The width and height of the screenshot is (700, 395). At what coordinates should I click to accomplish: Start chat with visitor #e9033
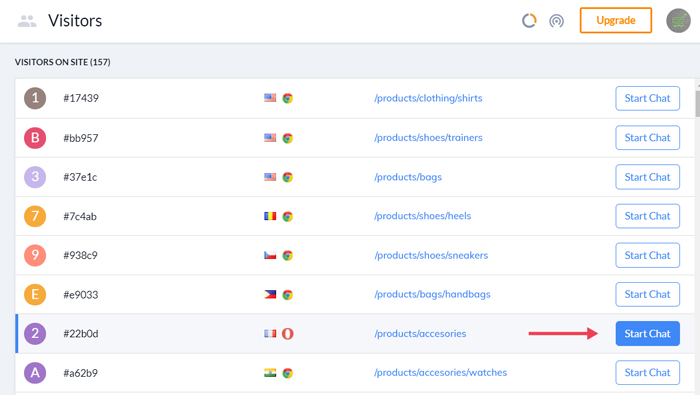[x=647, y=294]
